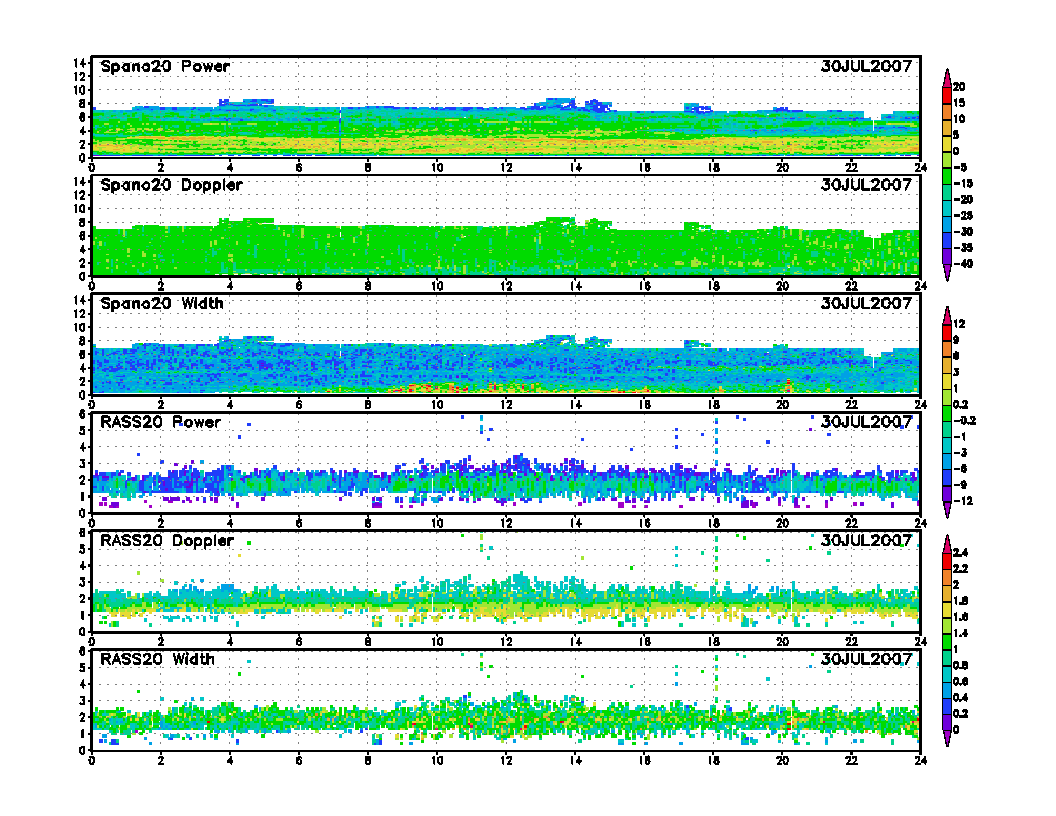Click the '2.4' label on the bottom colorbar
Screen dimensions: 1056x816
[961, 553]
